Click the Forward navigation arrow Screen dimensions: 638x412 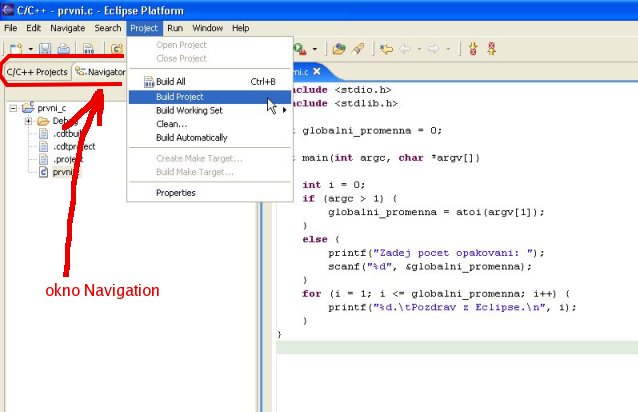tap(434, 49)
